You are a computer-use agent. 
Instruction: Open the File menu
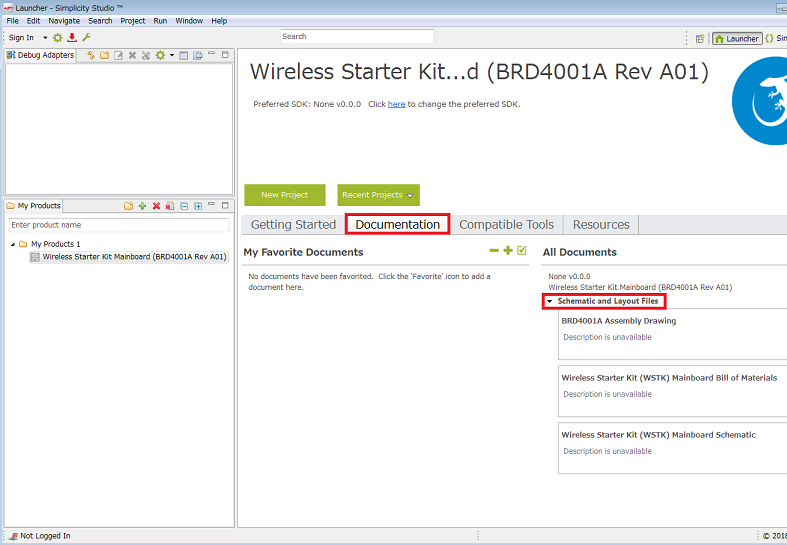(13, 21)
